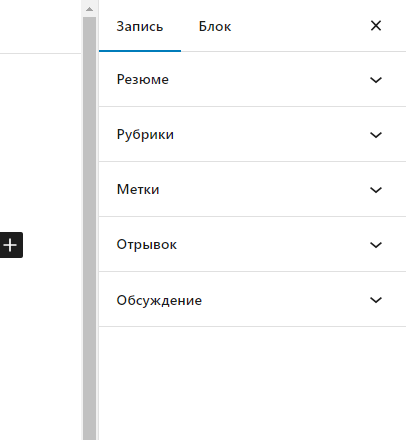Image resolution: width=406 pixels, height=440 pixels.
Task: Click the vertical scrollbar thumb
Action: coord(89,228)
